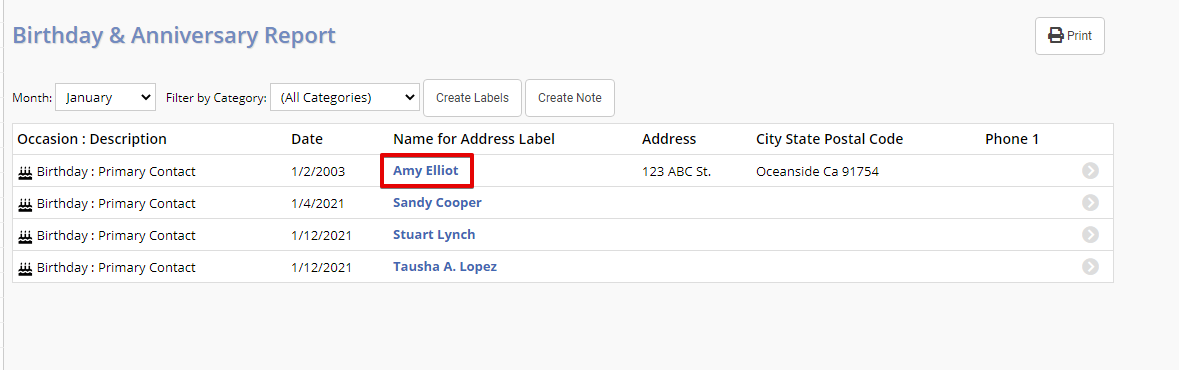Open arrow icon on Tausha A. Lopez row
The height and width of the screenshot is (370, 1179).
click(1090, 267)
